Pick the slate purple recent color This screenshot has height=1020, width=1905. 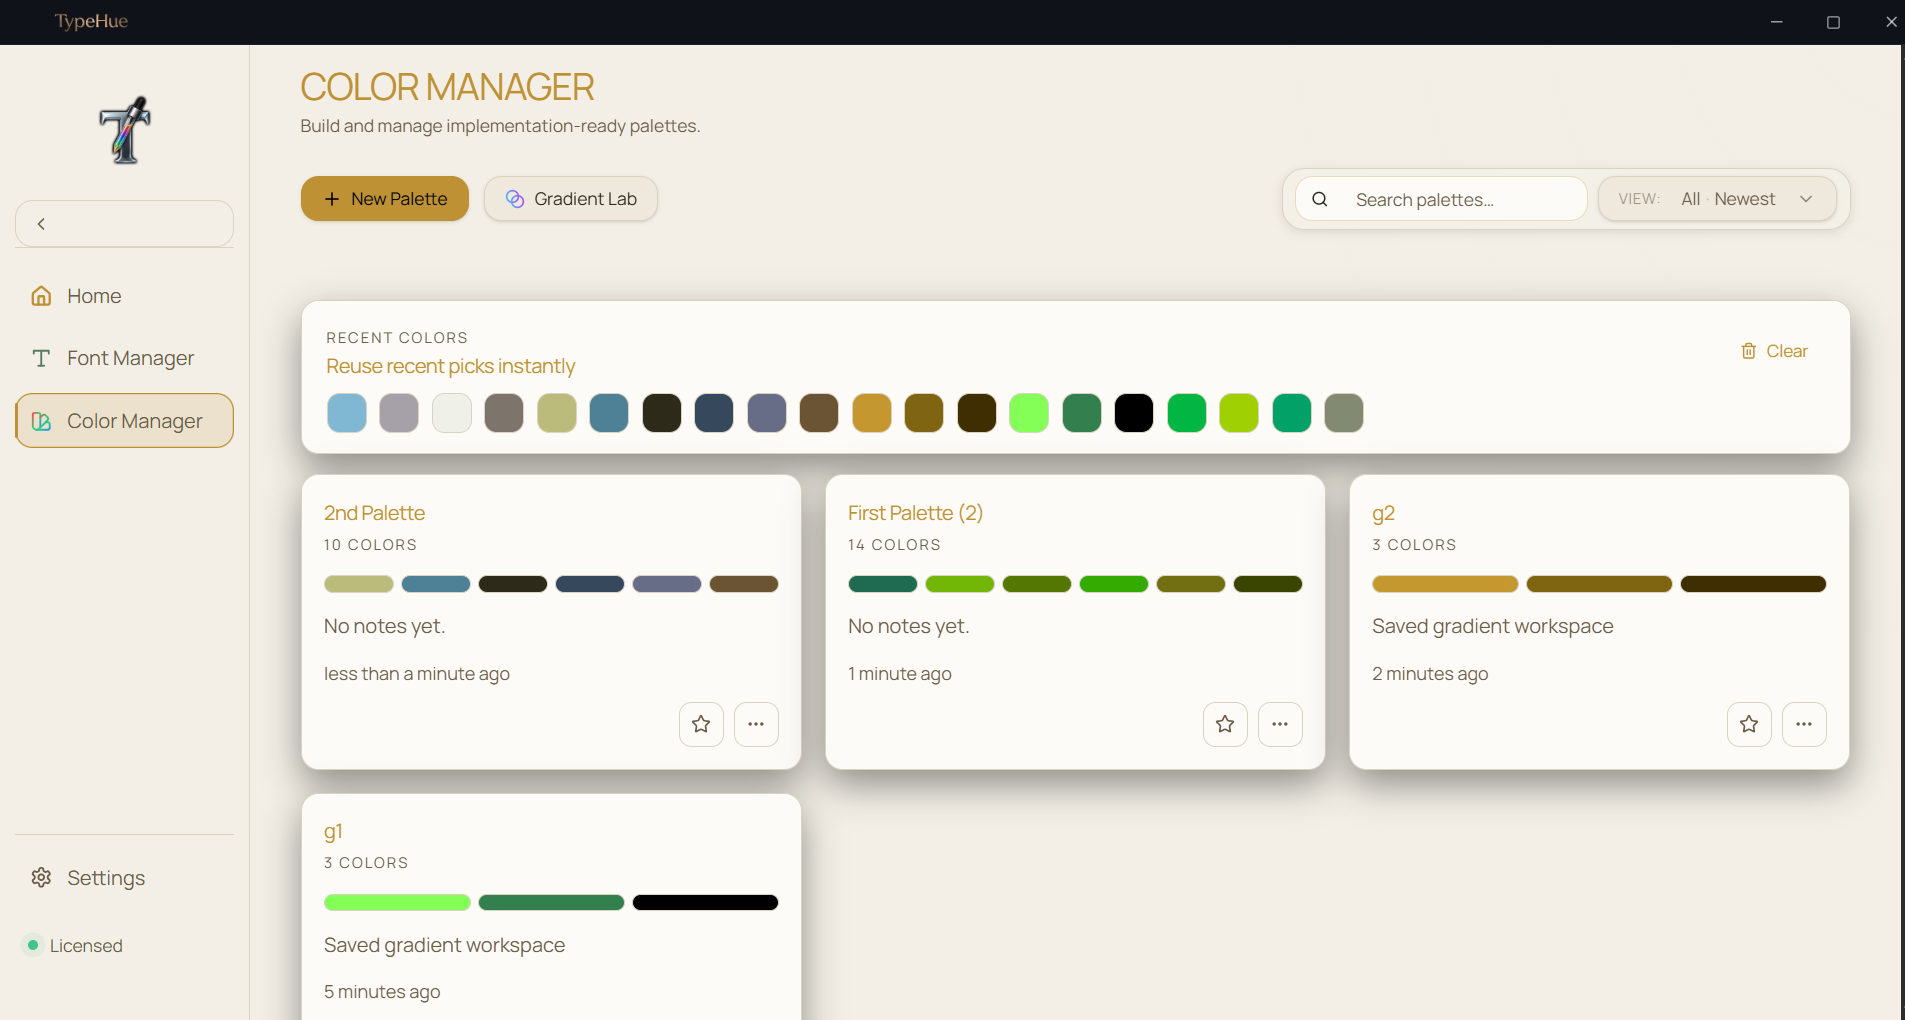point(767,413)
